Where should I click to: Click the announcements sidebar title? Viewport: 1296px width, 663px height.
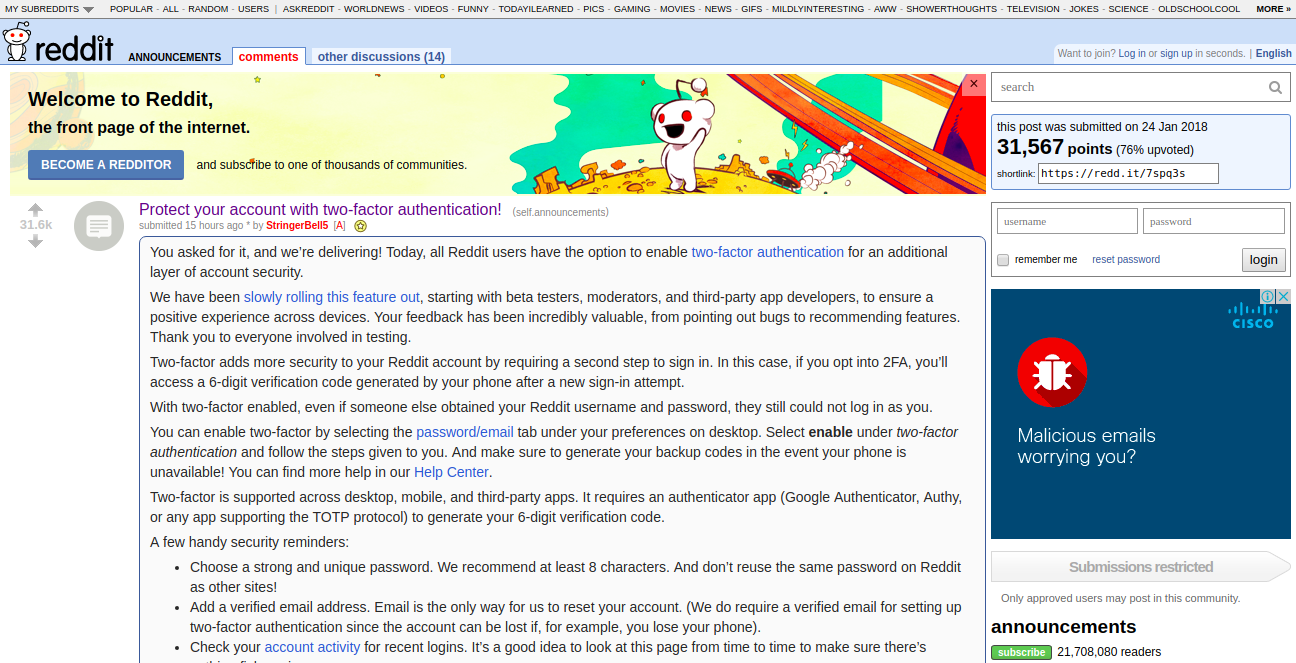pyautogui.click(x=1064, y=627)
